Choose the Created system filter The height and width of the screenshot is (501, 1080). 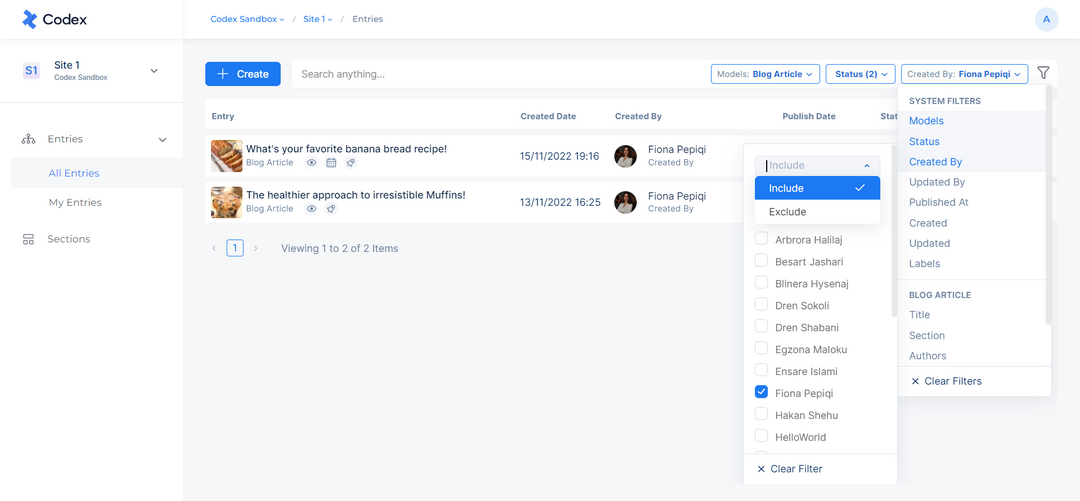[928, 223]
